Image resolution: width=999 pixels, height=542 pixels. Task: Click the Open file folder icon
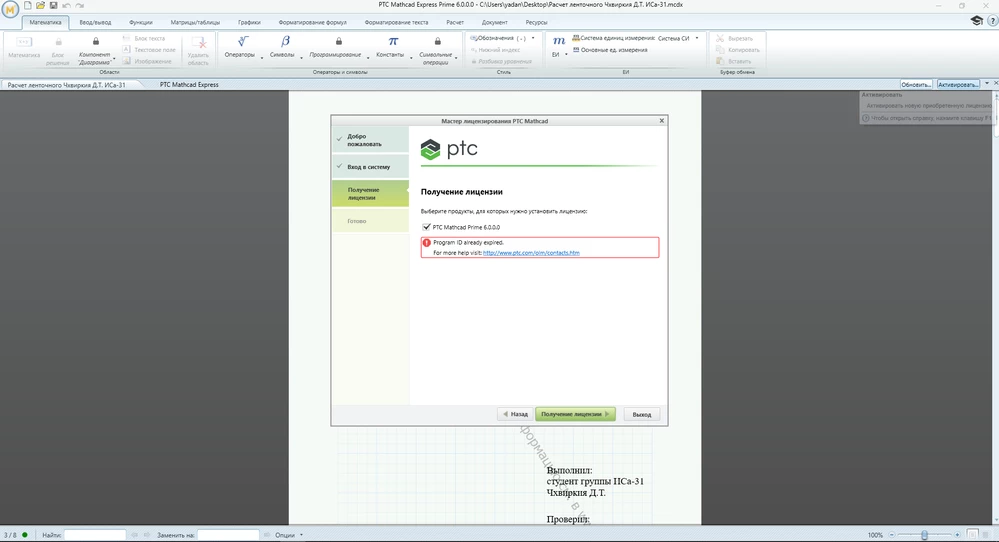coord(40,5)
